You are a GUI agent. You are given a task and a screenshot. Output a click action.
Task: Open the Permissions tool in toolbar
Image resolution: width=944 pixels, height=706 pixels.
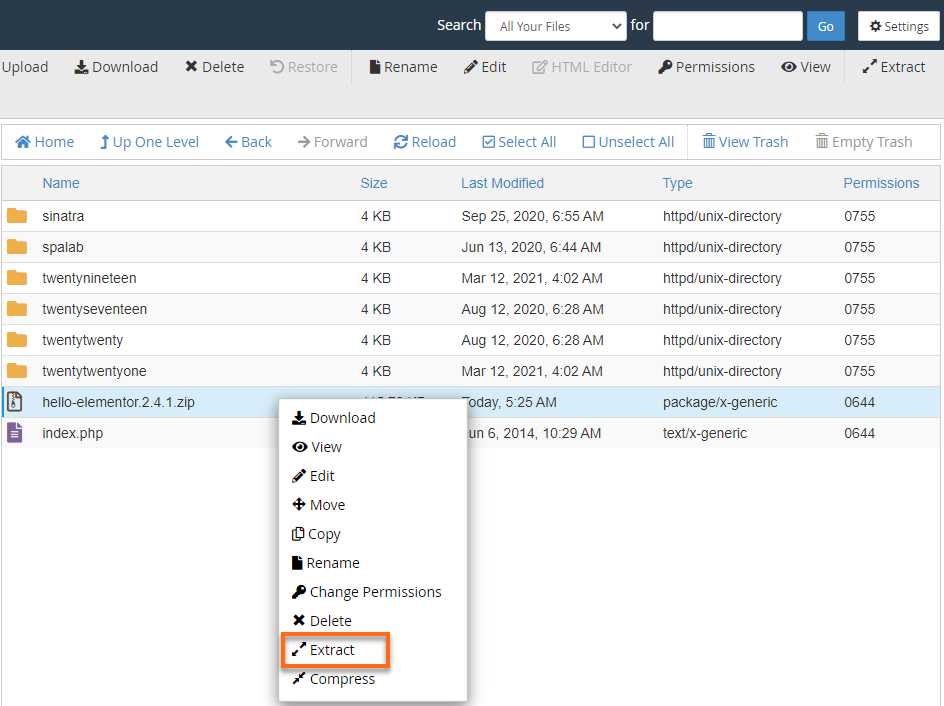(706, 67)
